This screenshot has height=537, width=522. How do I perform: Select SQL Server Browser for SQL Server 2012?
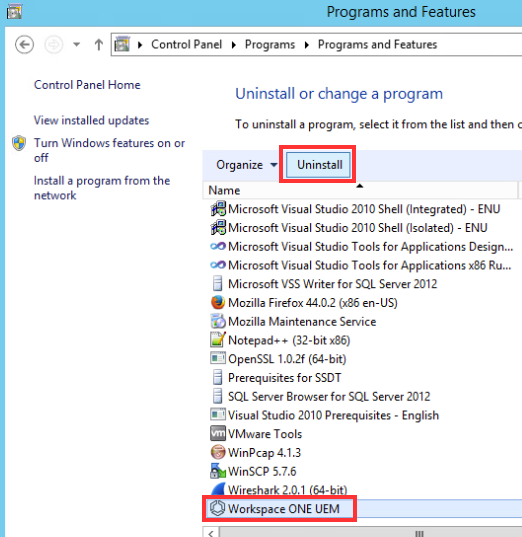[x=329, y=397]
